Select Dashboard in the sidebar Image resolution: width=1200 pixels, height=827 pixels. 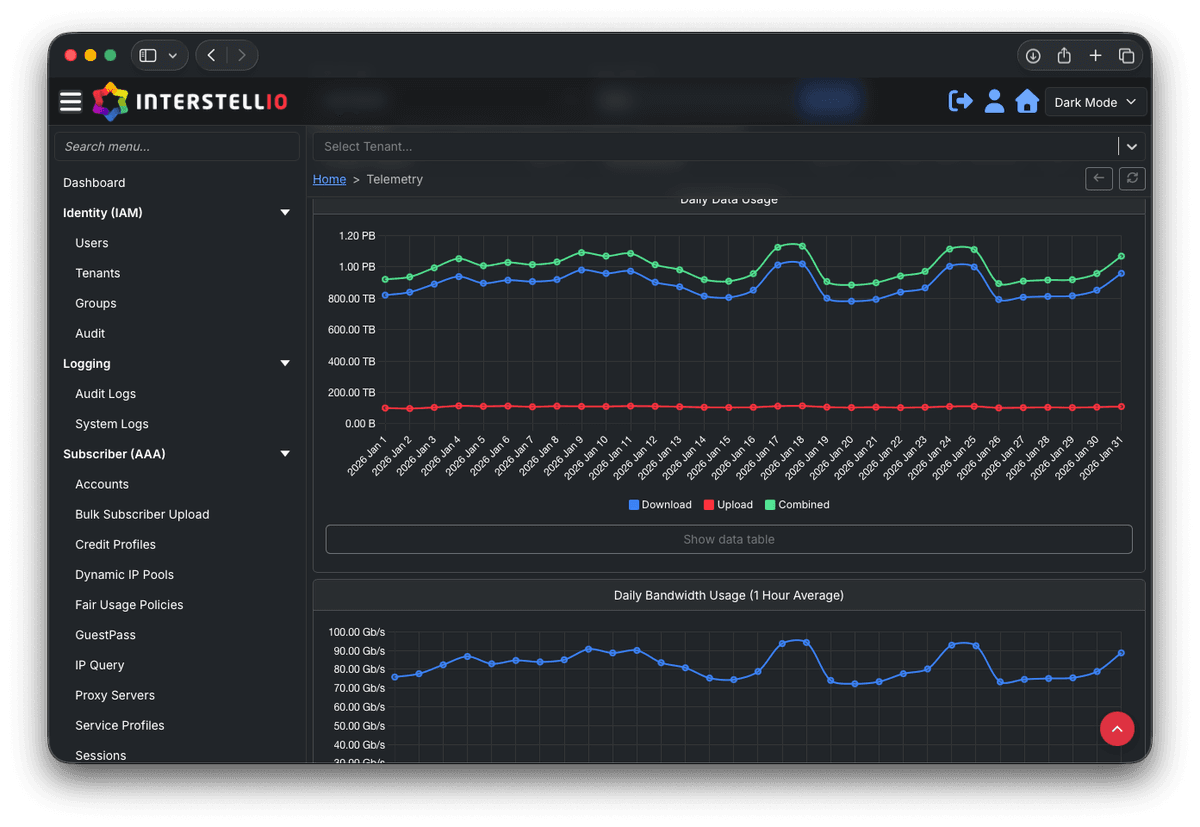click(x=94, y=182)
